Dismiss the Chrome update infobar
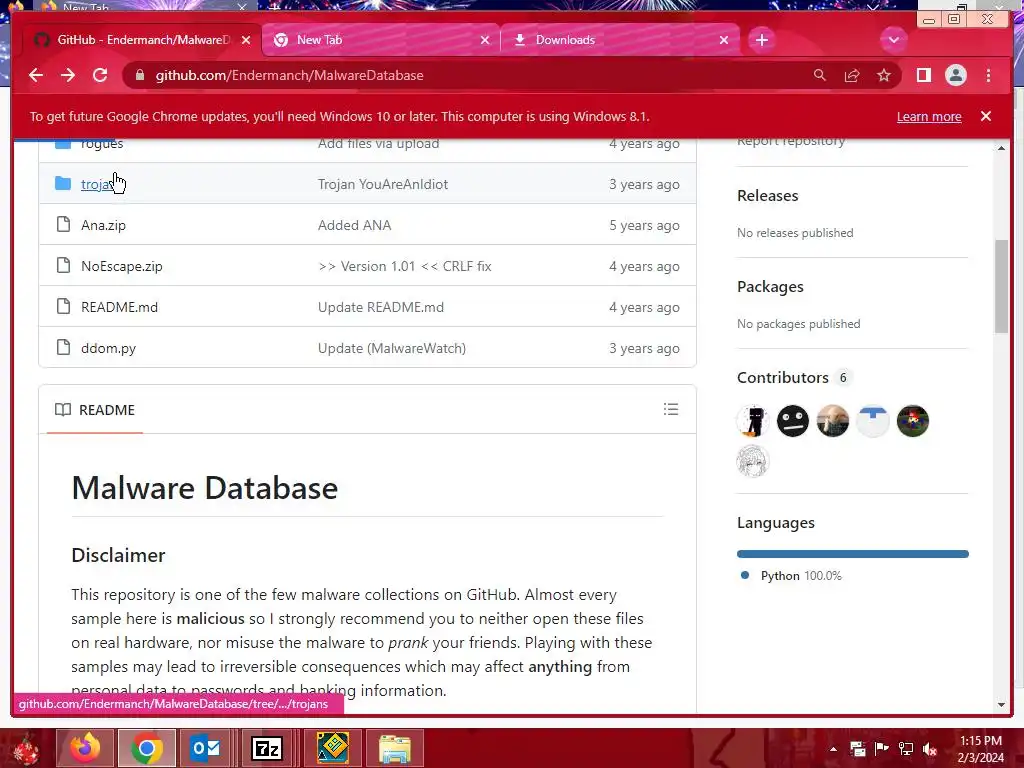This screenshot has width=1024, height=768. coord(986,116)
